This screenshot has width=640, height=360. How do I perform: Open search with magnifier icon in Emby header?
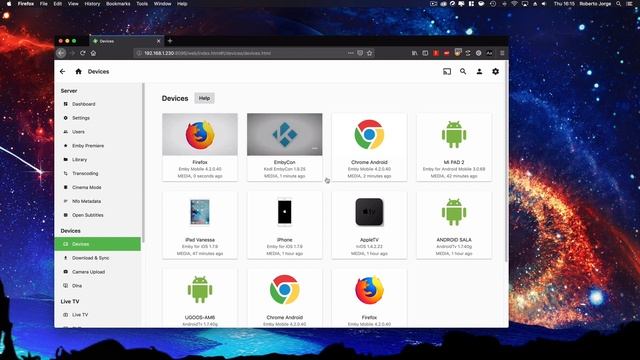coord(463,71)
